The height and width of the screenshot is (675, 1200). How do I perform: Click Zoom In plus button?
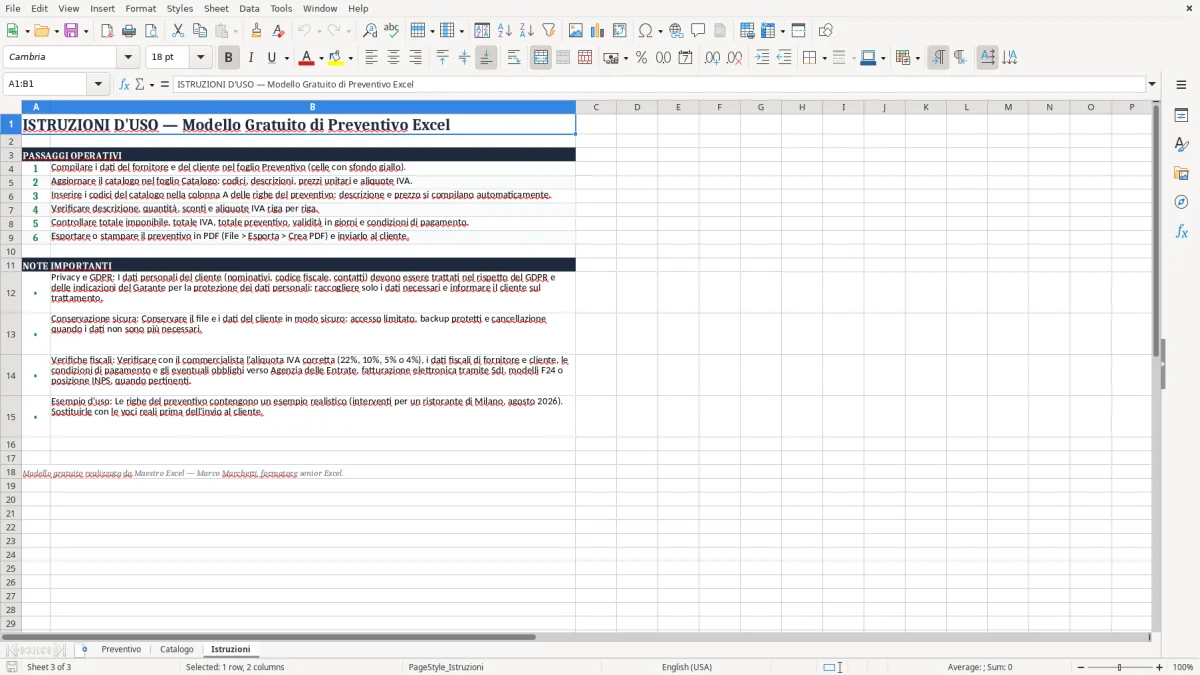tap(1160, 667)
